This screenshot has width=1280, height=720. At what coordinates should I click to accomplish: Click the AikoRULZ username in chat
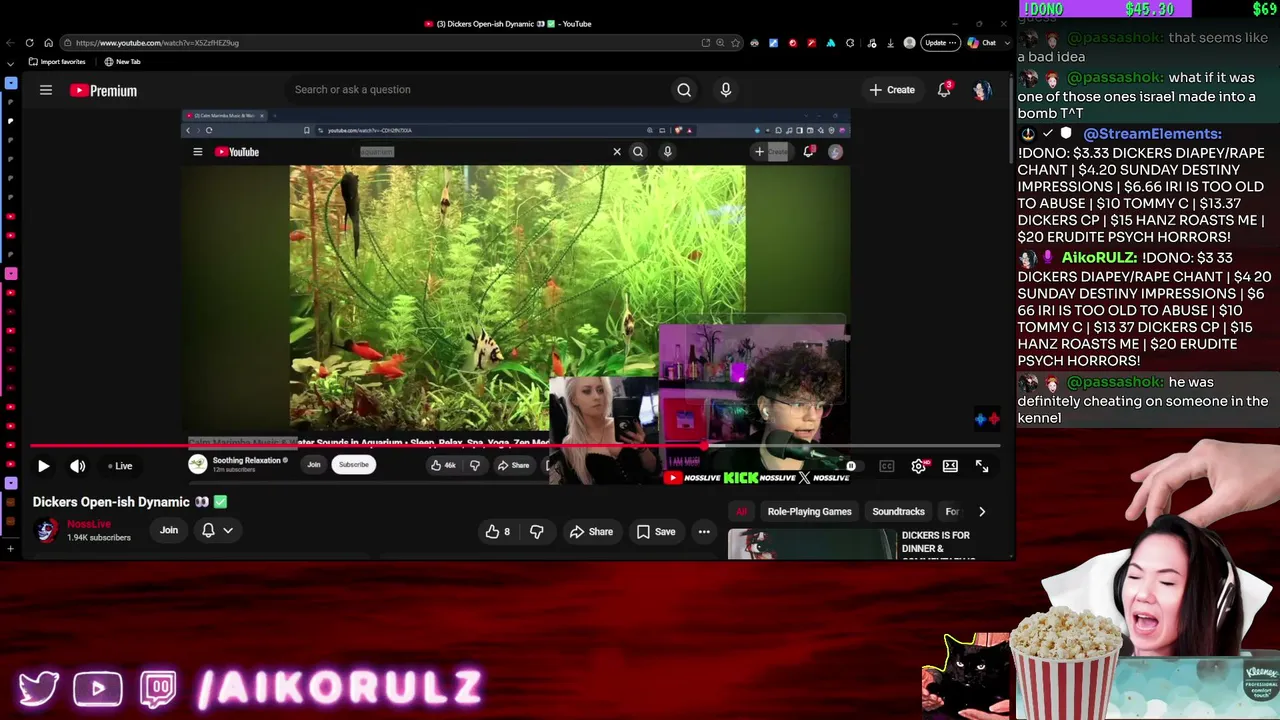pyautogui.click(x=1100, y=258)
